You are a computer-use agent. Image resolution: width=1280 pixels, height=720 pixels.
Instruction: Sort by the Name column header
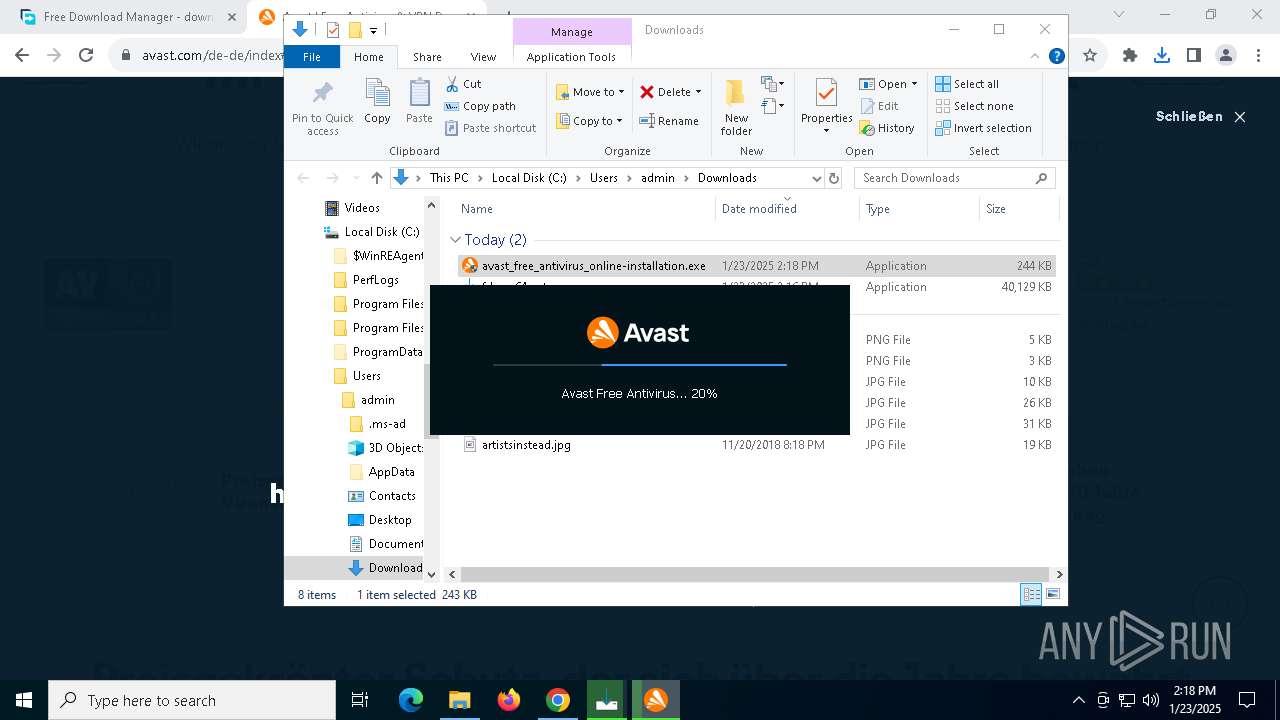(x=586, y=209)
